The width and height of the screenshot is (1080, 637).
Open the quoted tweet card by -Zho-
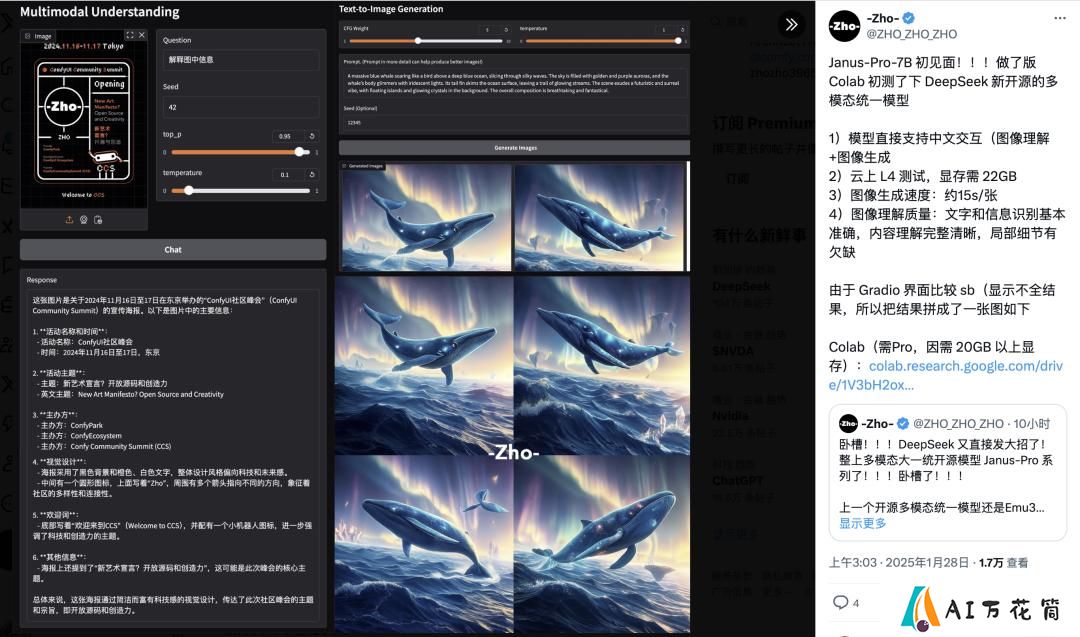pyautogui.click(x=948, y=472)
